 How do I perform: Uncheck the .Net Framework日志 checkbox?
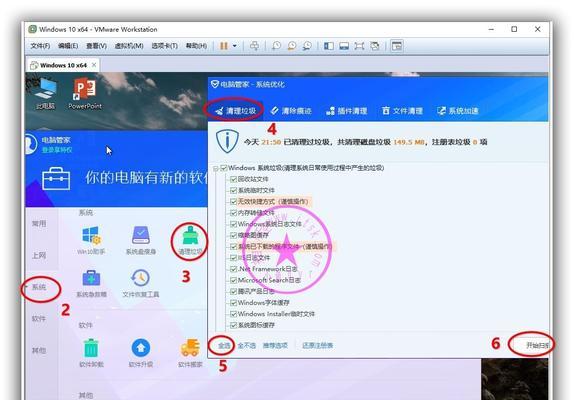233,269
